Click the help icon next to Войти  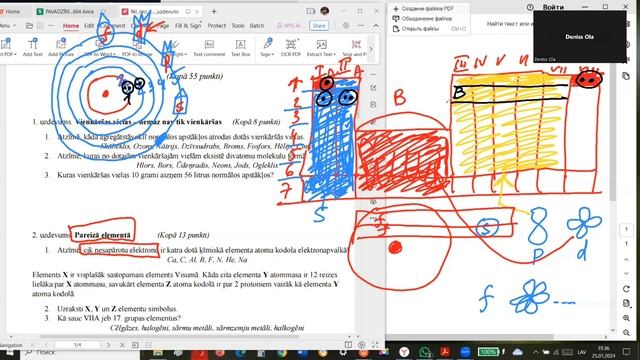point(530,7)
